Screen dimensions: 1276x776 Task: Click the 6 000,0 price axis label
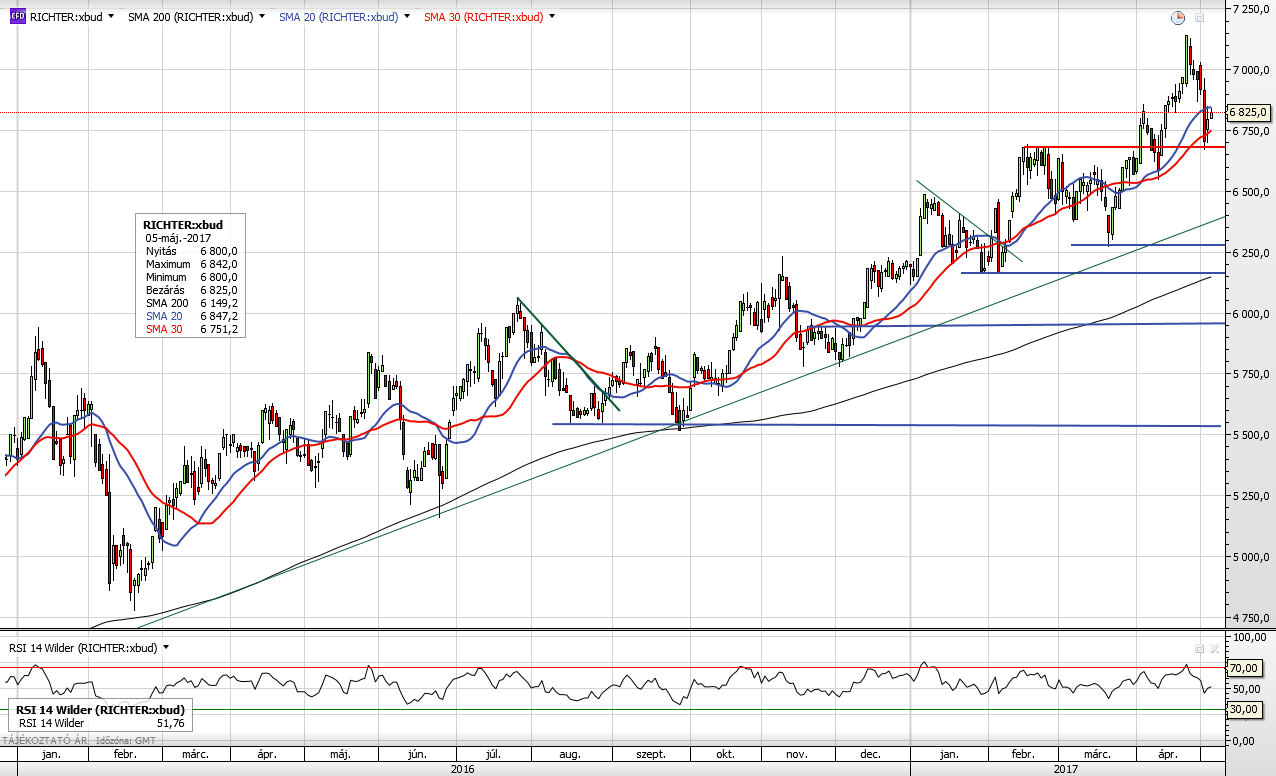click(x=1250, y=314)
